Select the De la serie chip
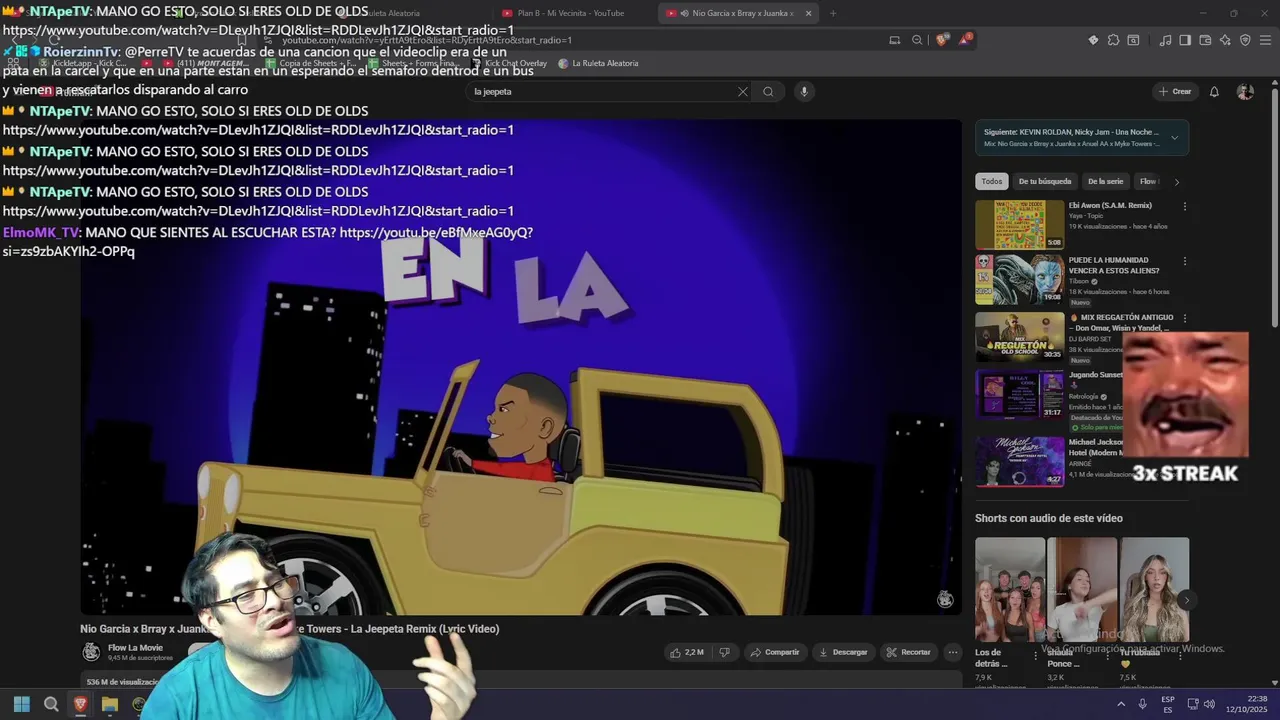Viewport: 1280px width, 720px height. coord(1105,181)
